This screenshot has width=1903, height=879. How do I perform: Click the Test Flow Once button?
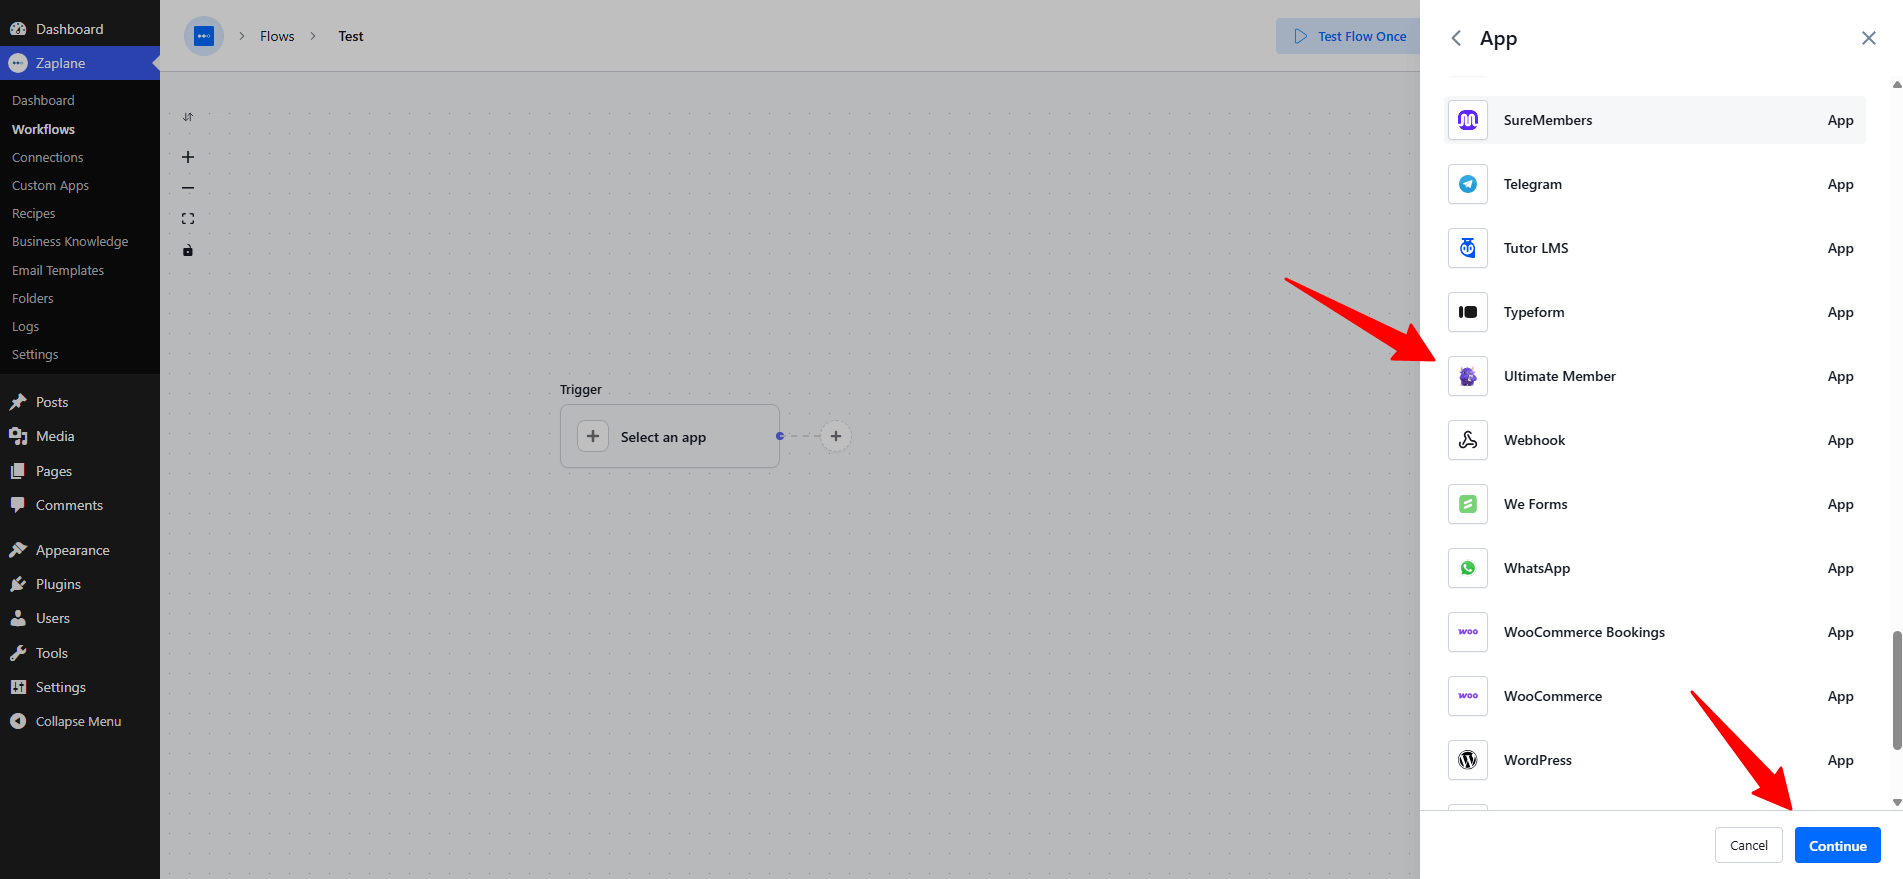pyautogui.click(x=1349, y=36)
